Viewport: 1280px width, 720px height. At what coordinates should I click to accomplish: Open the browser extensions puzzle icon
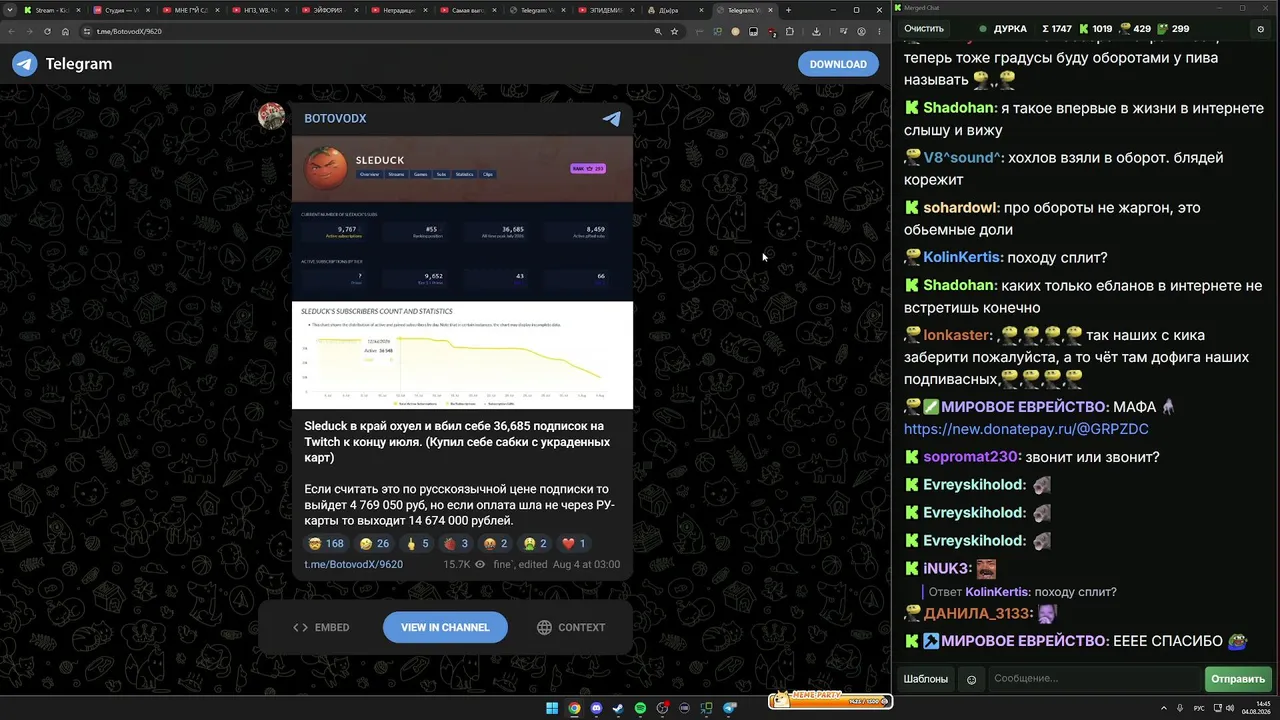(x=789, y=31)
